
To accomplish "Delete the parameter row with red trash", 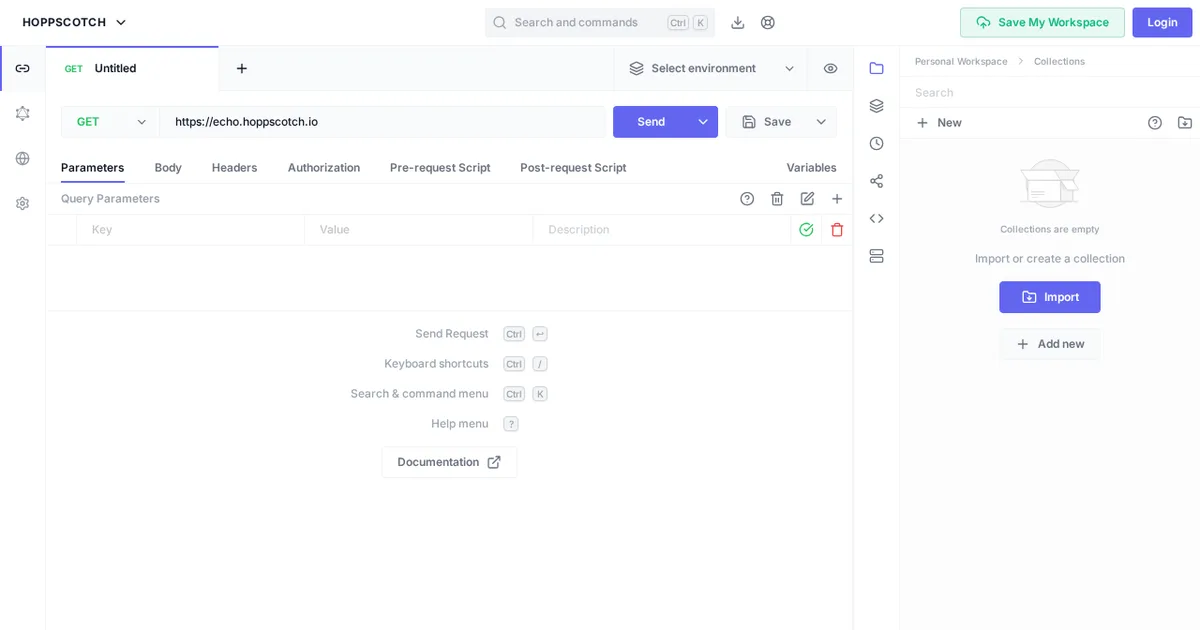I will pos(837,229).
